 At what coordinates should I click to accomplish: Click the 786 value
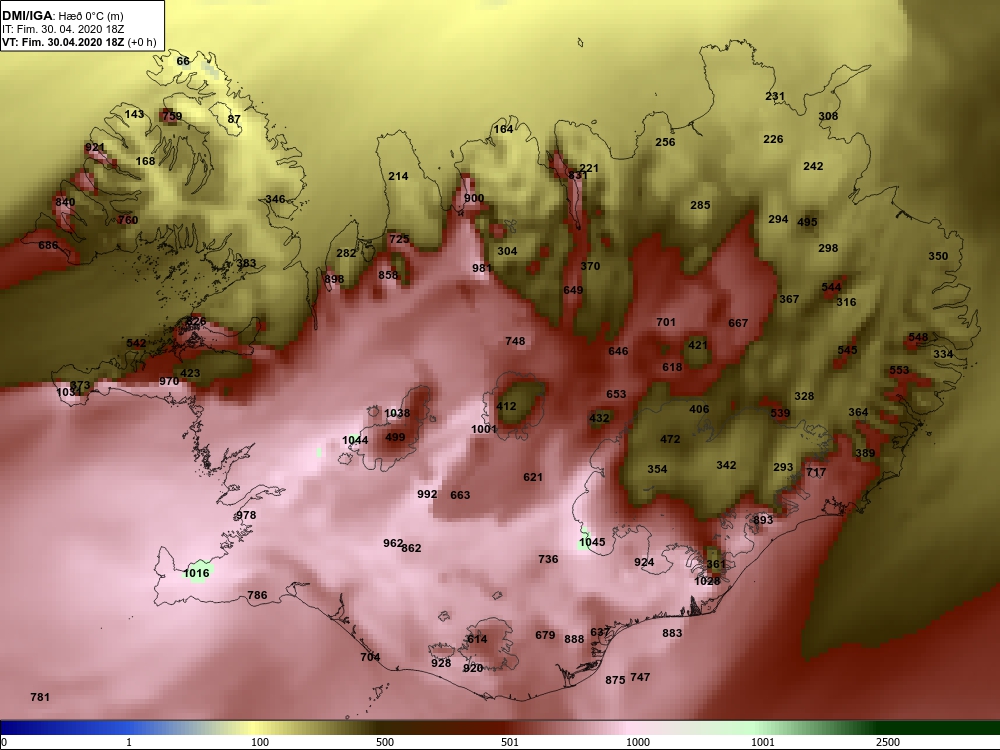(257, 596)
